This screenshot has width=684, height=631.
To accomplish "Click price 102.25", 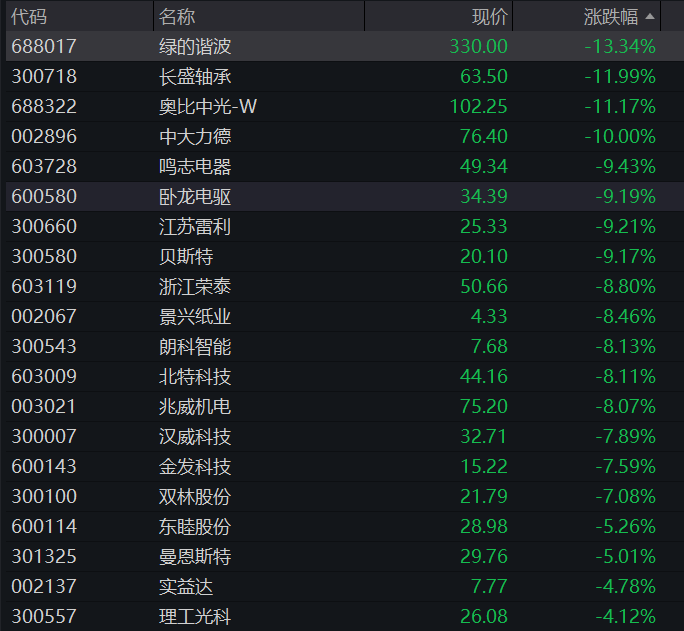I will pos(479,106).
